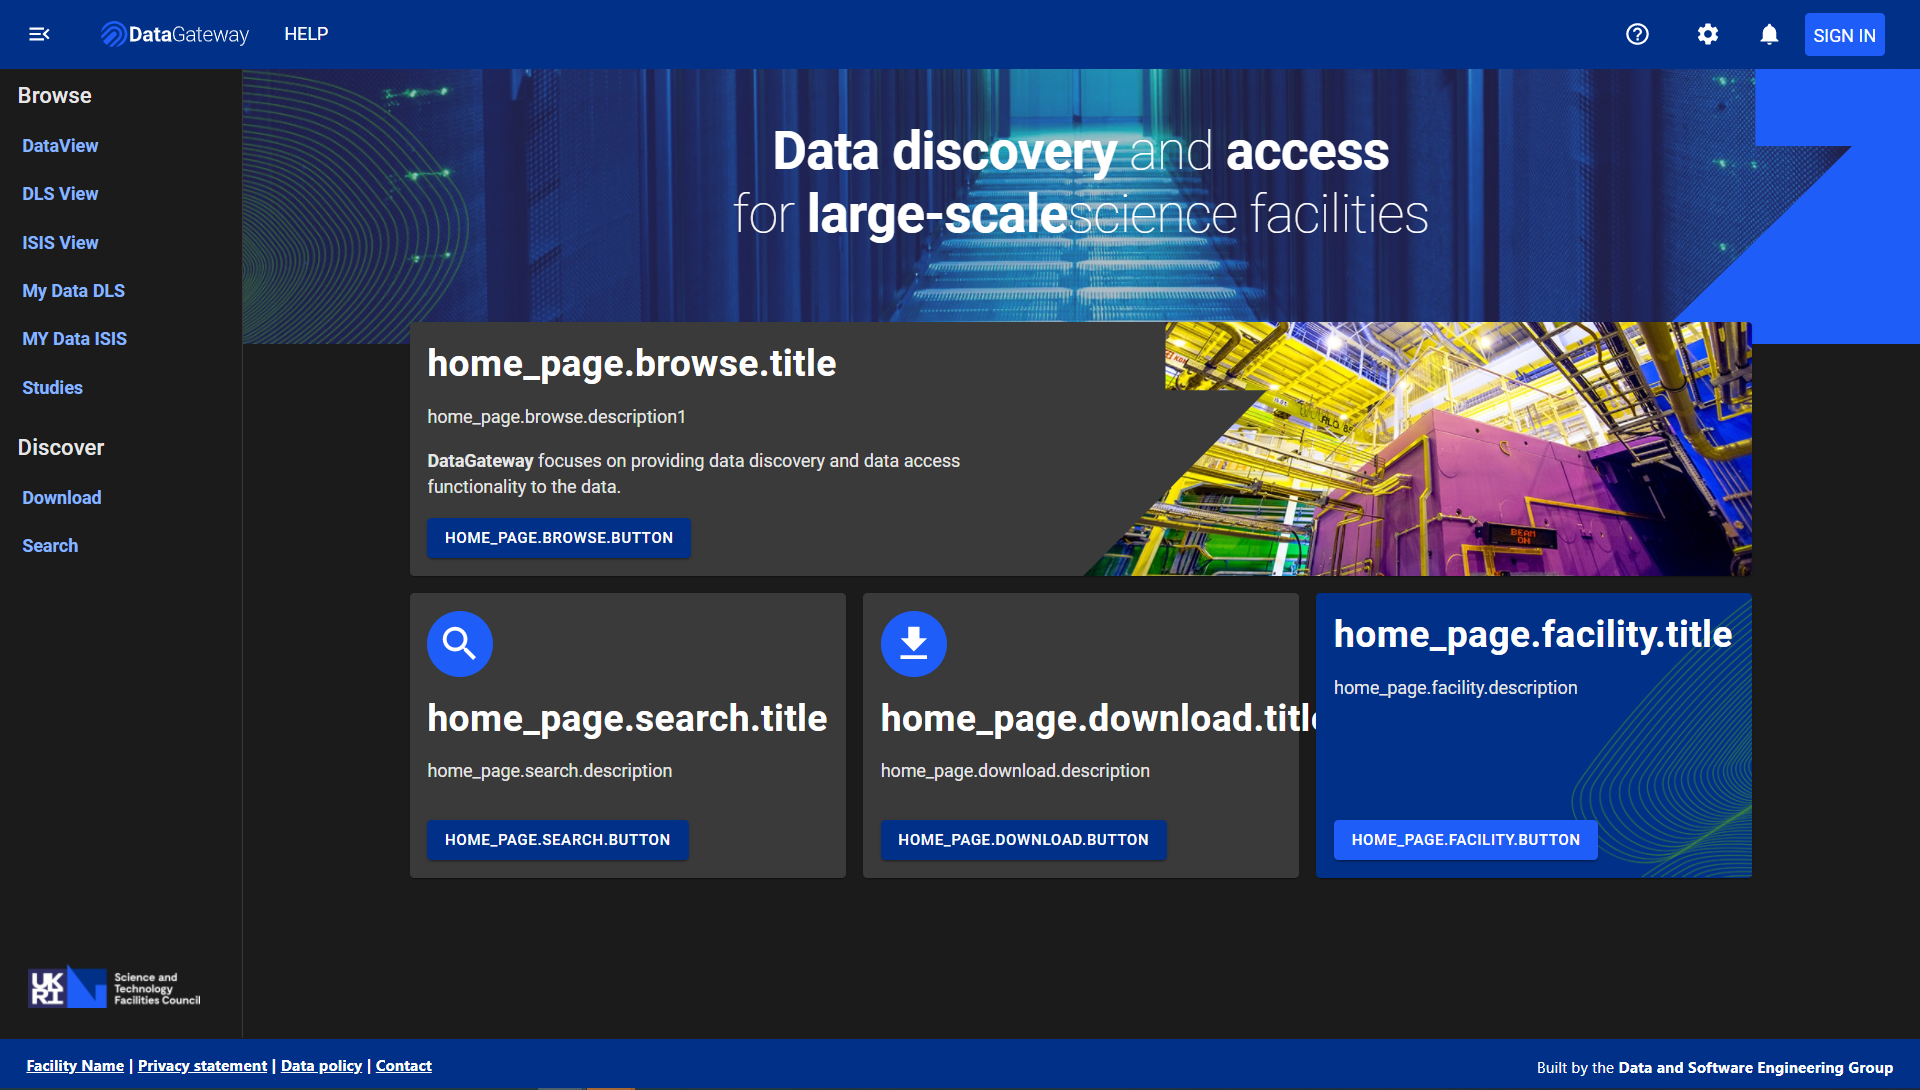
Task: Select Download under Discover
Action: click(61, 497)
